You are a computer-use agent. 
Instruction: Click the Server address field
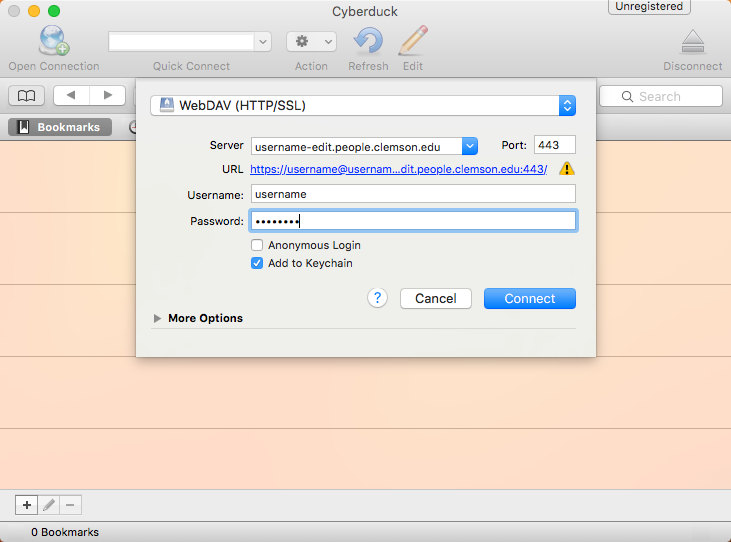click(357, 146)
